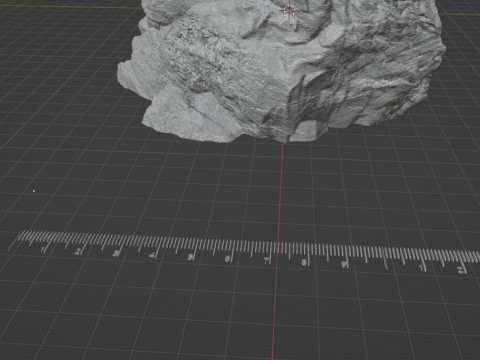This screenshot has height=360, width=480.
Task: Click the ruler's number 5 mark
Action: (190, 257)
